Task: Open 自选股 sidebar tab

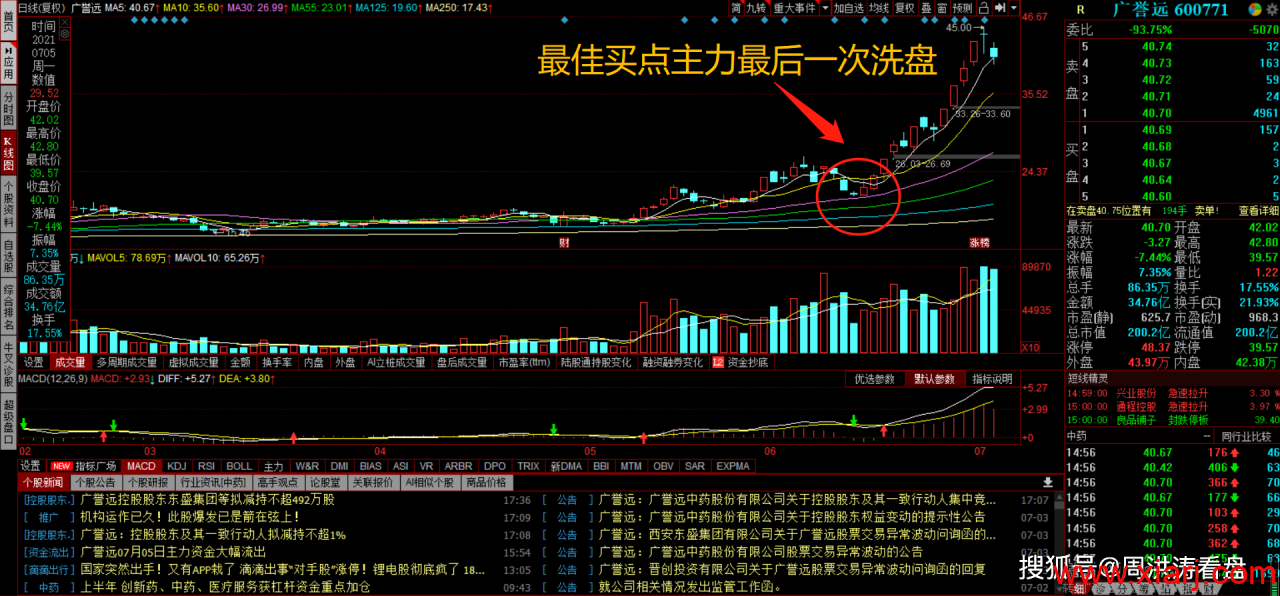Action: point(8,257)
